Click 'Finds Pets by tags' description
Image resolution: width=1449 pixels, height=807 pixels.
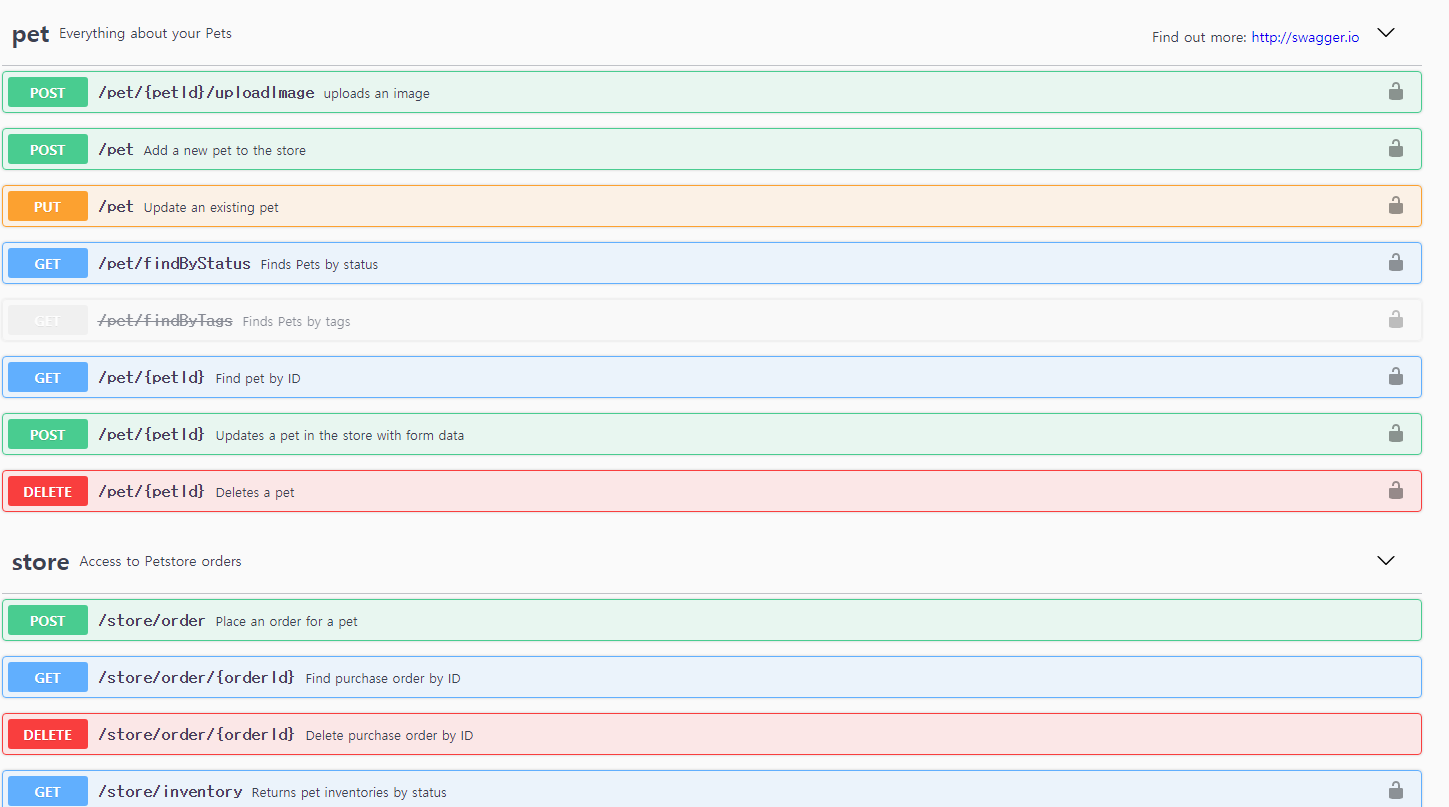pyautogui.click(x=296, y=321)
